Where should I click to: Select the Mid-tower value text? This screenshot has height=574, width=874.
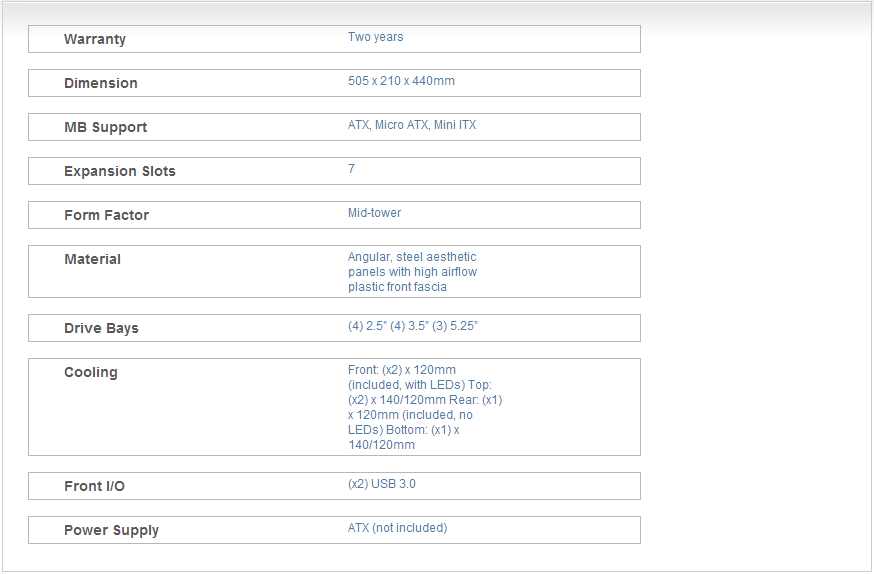[374, 213]
